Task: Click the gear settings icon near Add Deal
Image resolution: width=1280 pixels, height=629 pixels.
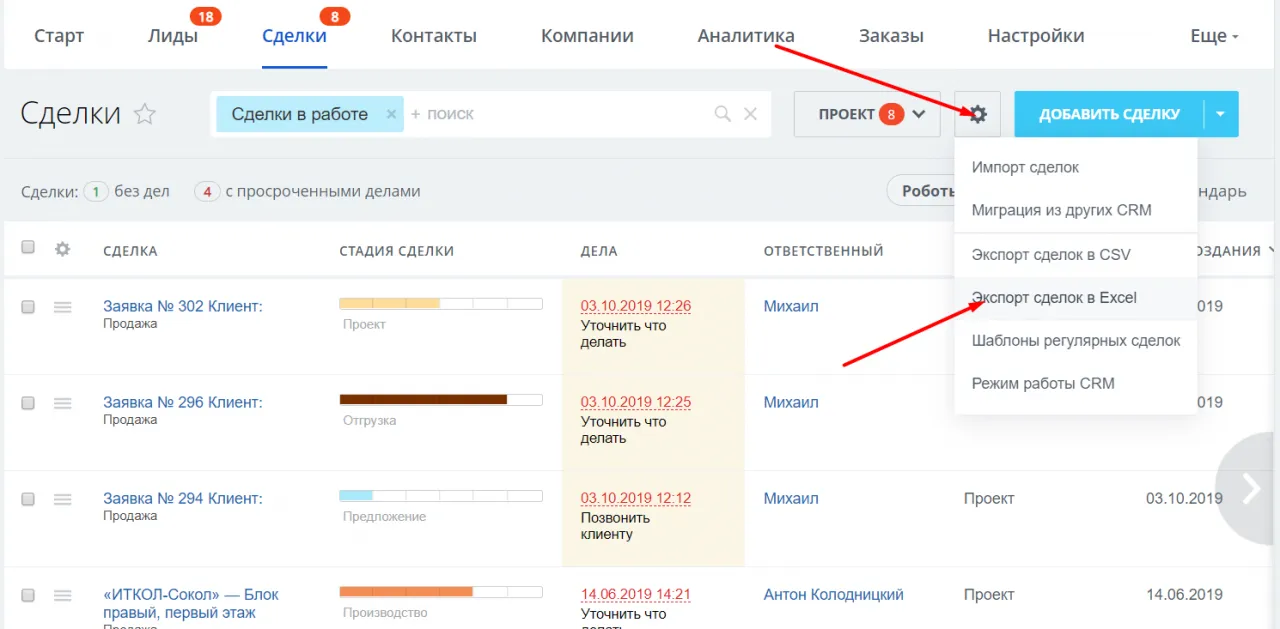Action: tap(977, 114)
